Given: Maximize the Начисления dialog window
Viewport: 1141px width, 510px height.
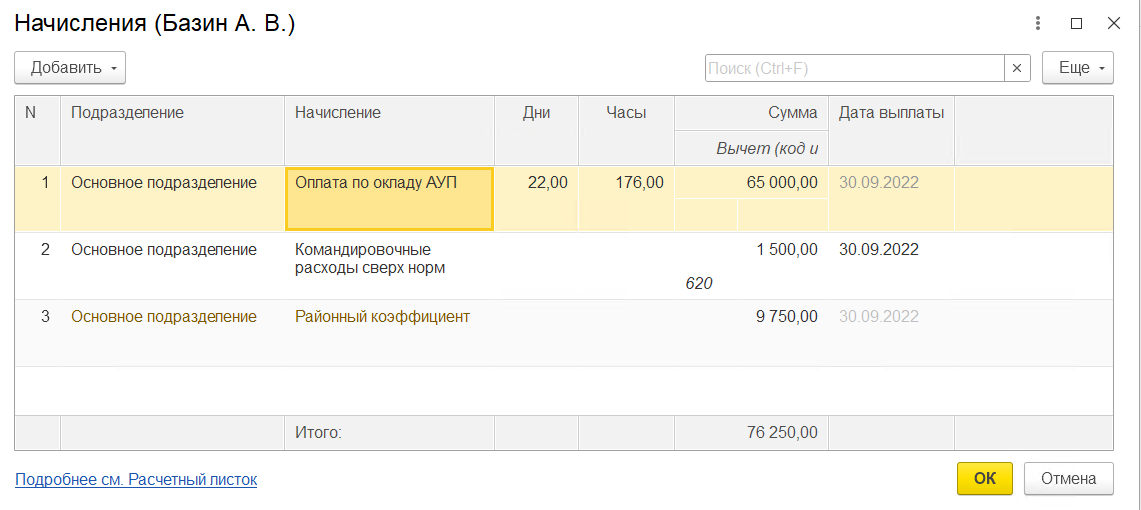Looking at the screenshot, I should point(1076,23).
